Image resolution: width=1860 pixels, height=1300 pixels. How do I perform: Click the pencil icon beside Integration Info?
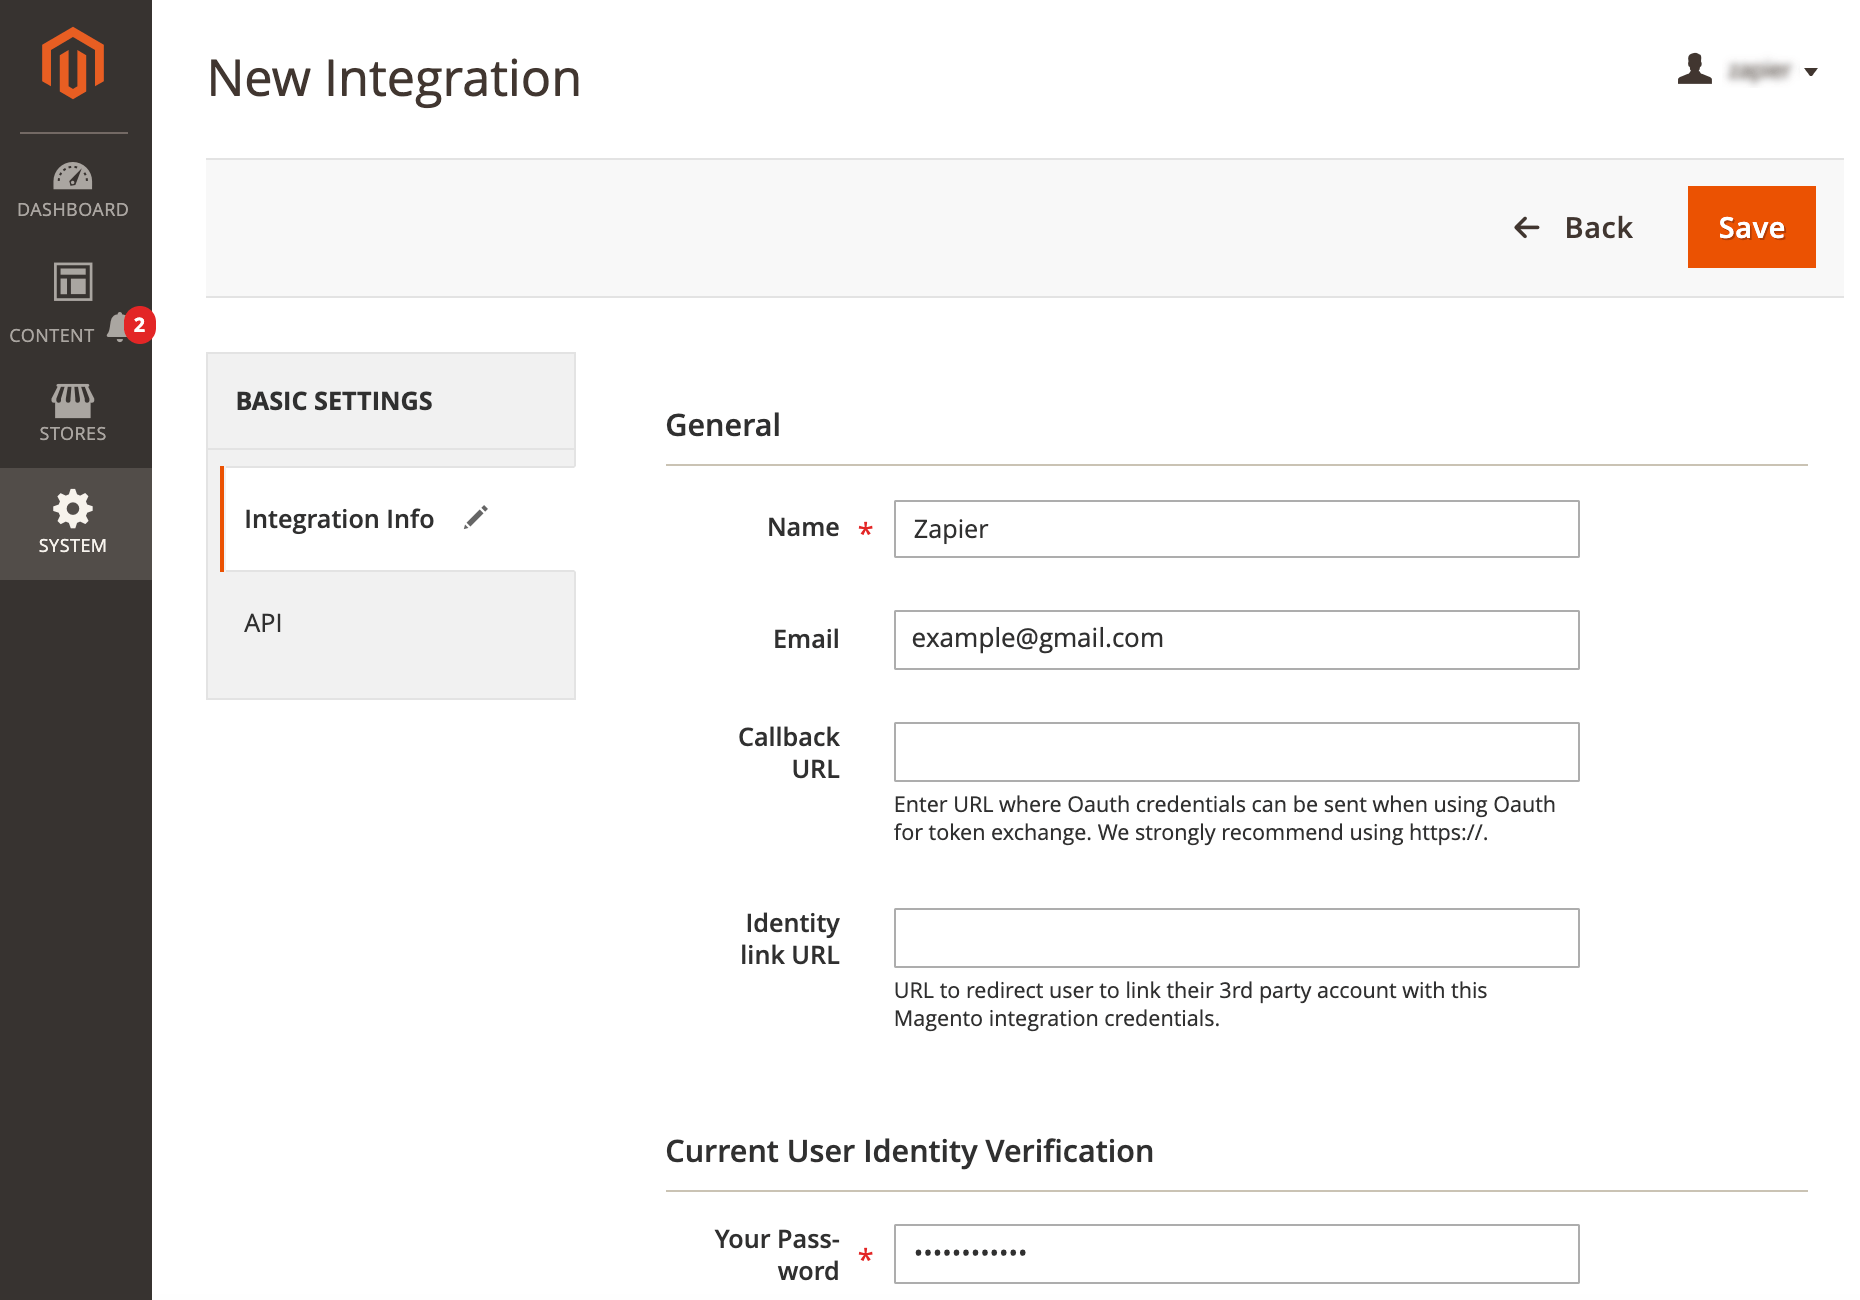point(477,517)
